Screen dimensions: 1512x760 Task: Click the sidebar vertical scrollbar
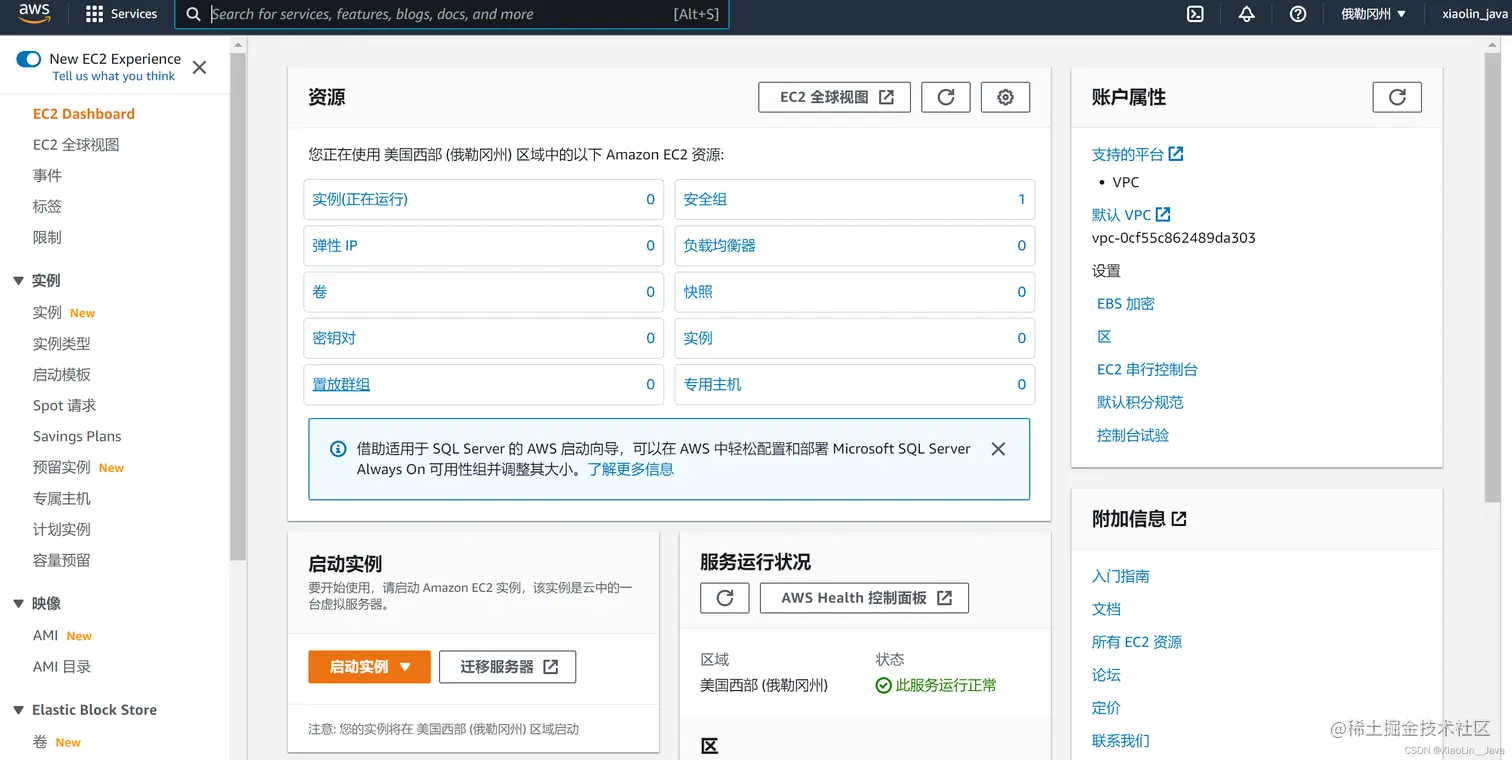click(238, 305)
